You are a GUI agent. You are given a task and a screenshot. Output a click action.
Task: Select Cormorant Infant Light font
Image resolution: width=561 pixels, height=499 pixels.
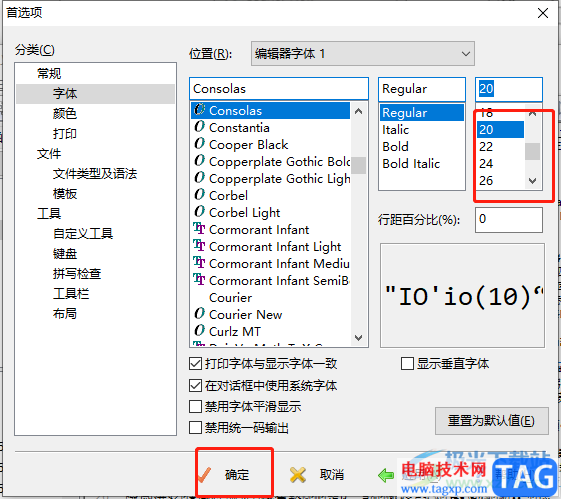(x=270, y=246)
